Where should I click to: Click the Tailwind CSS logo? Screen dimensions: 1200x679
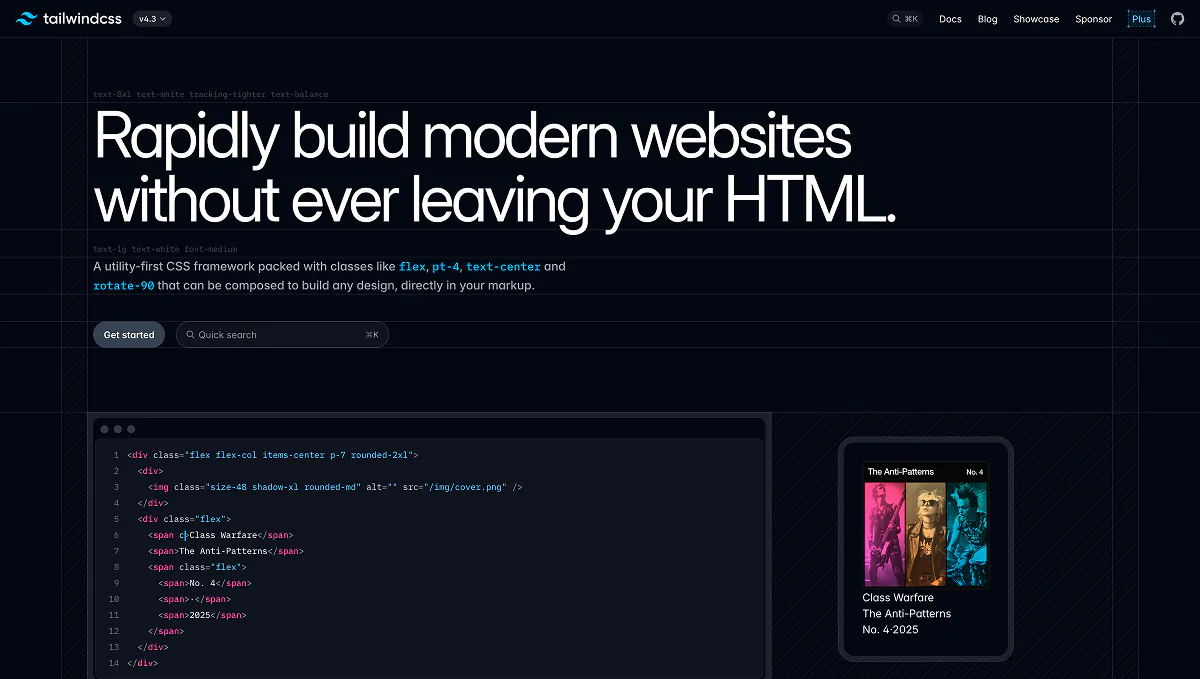[70, 18]
